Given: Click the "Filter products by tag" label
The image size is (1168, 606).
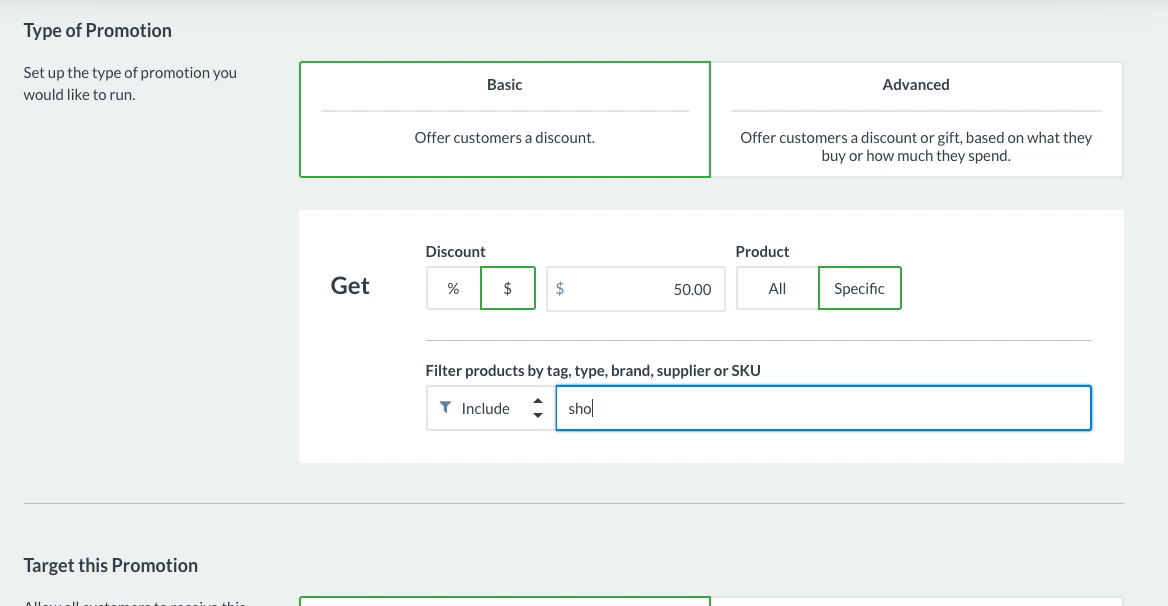Looking at the screenshot, I should pyautogui.click(x=593, y=370).
